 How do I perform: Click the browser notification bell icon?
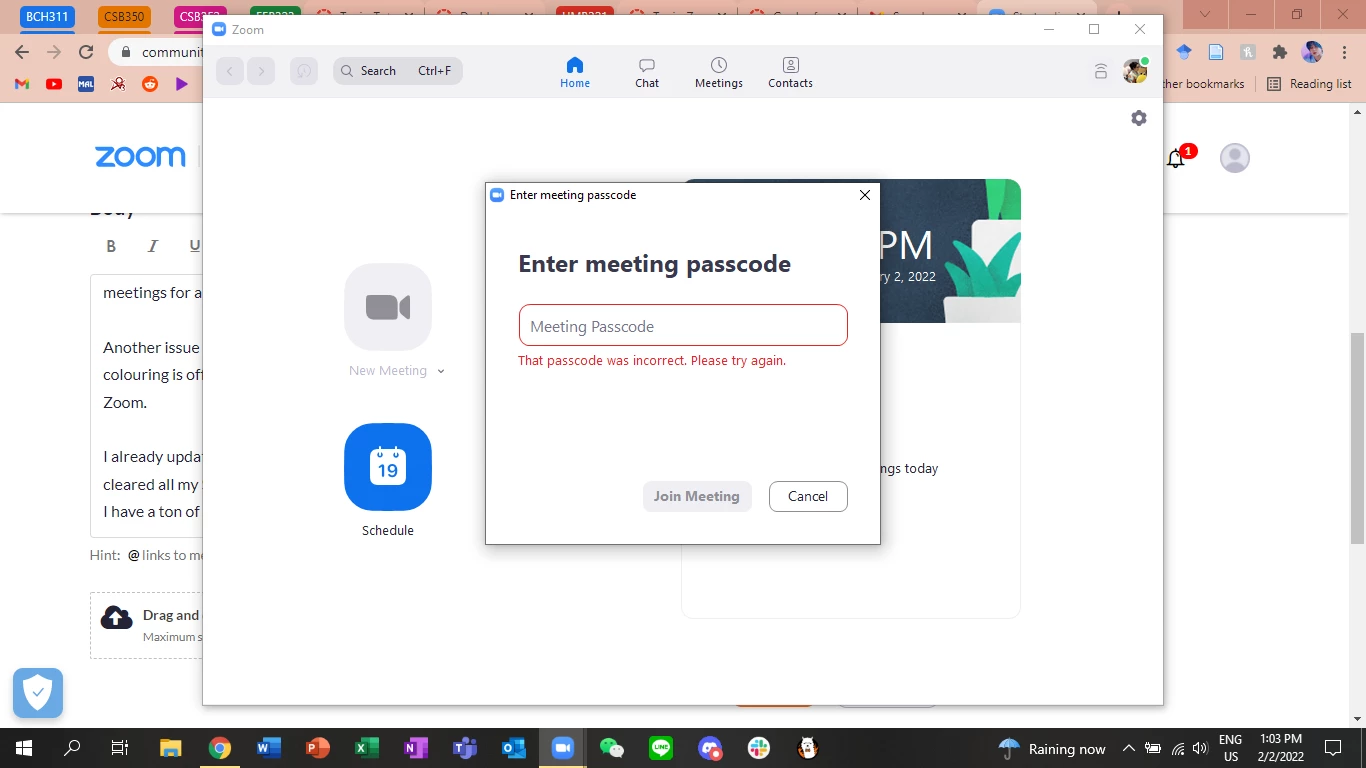point(1176,158)
